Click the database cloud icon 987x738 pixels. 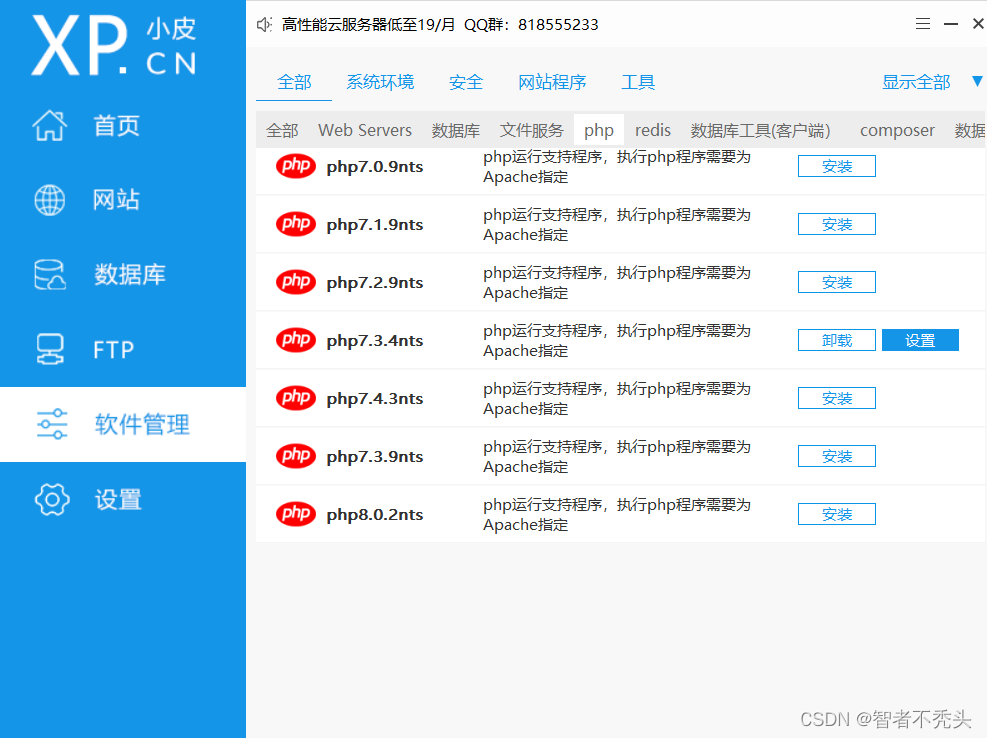click(x=50, y=275)
